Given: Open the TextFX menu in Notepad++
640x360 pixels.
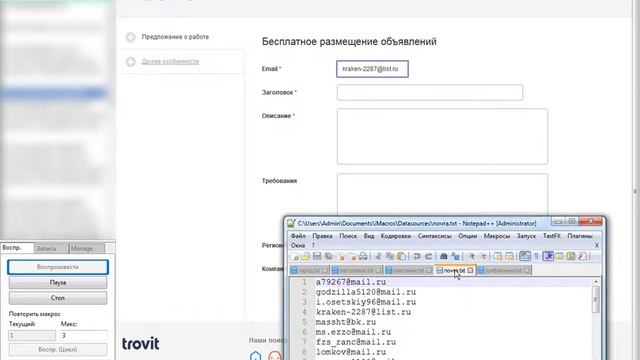Looking at the screenshot, I should coord(551,236).
